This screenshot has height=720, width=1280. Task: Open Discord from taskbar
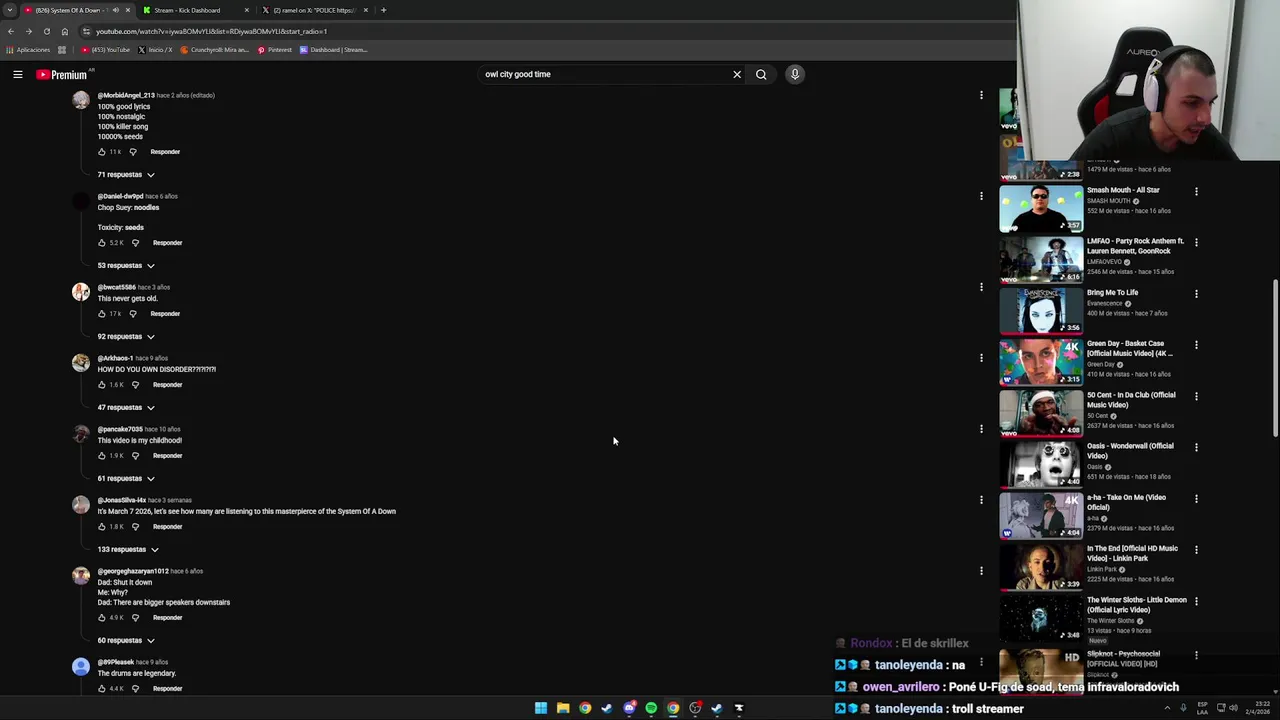[x=629, y=708]
